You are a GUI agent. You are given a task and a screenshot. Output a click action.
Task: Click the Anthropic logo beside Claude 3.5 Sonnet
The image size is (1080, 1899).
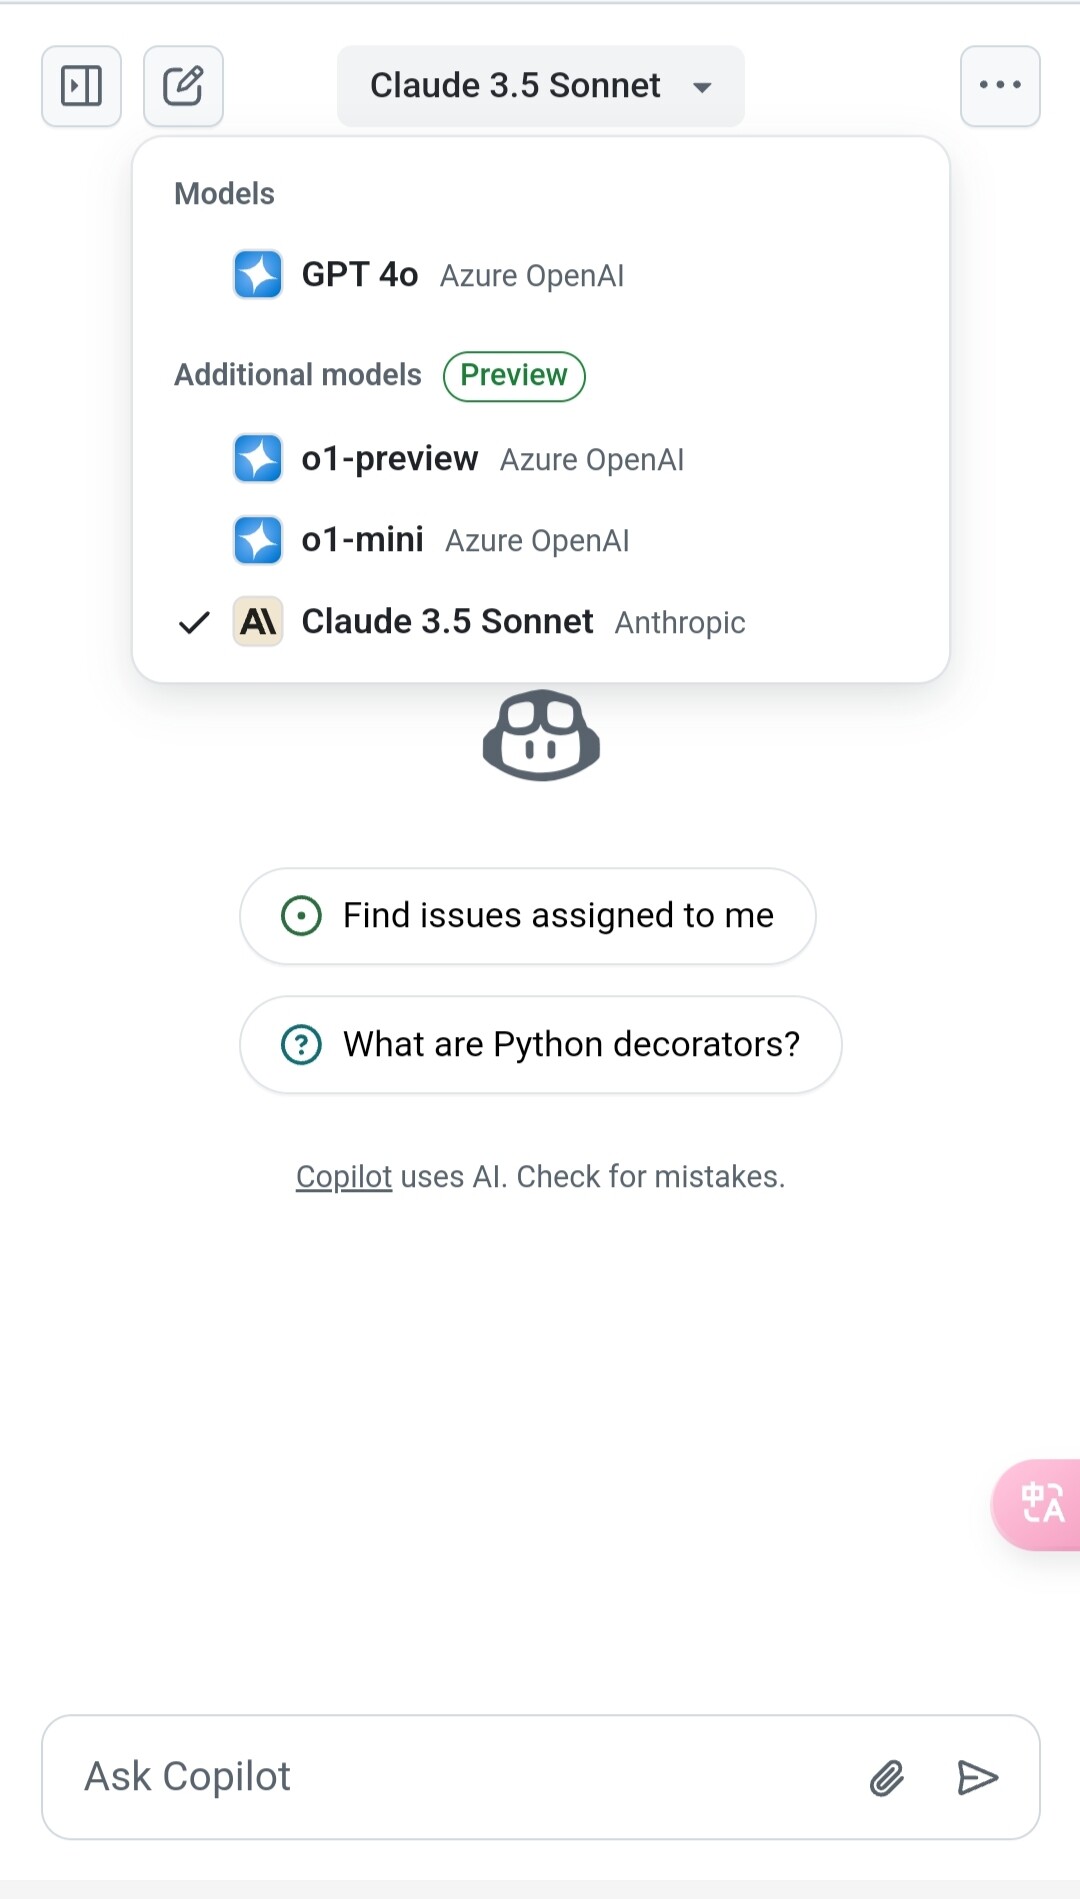(258, 622)
